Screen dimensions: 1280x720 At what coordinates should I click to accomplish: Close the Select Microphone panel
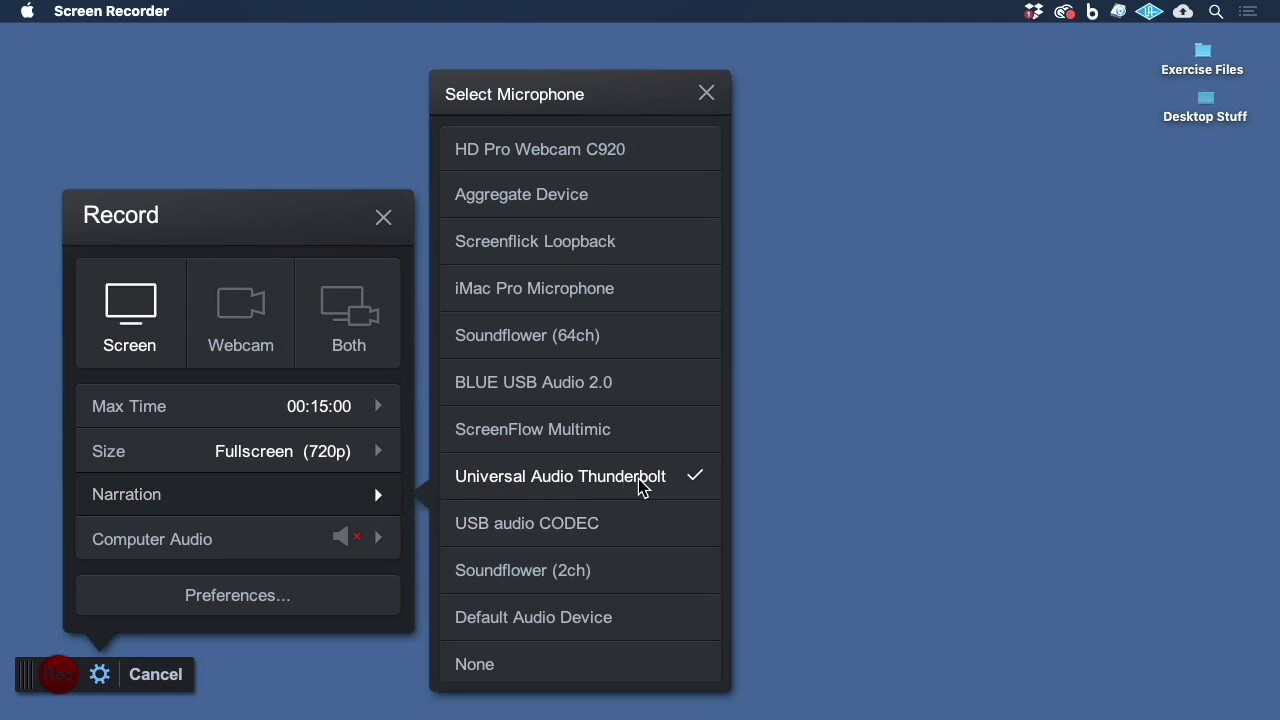[707, 93]
